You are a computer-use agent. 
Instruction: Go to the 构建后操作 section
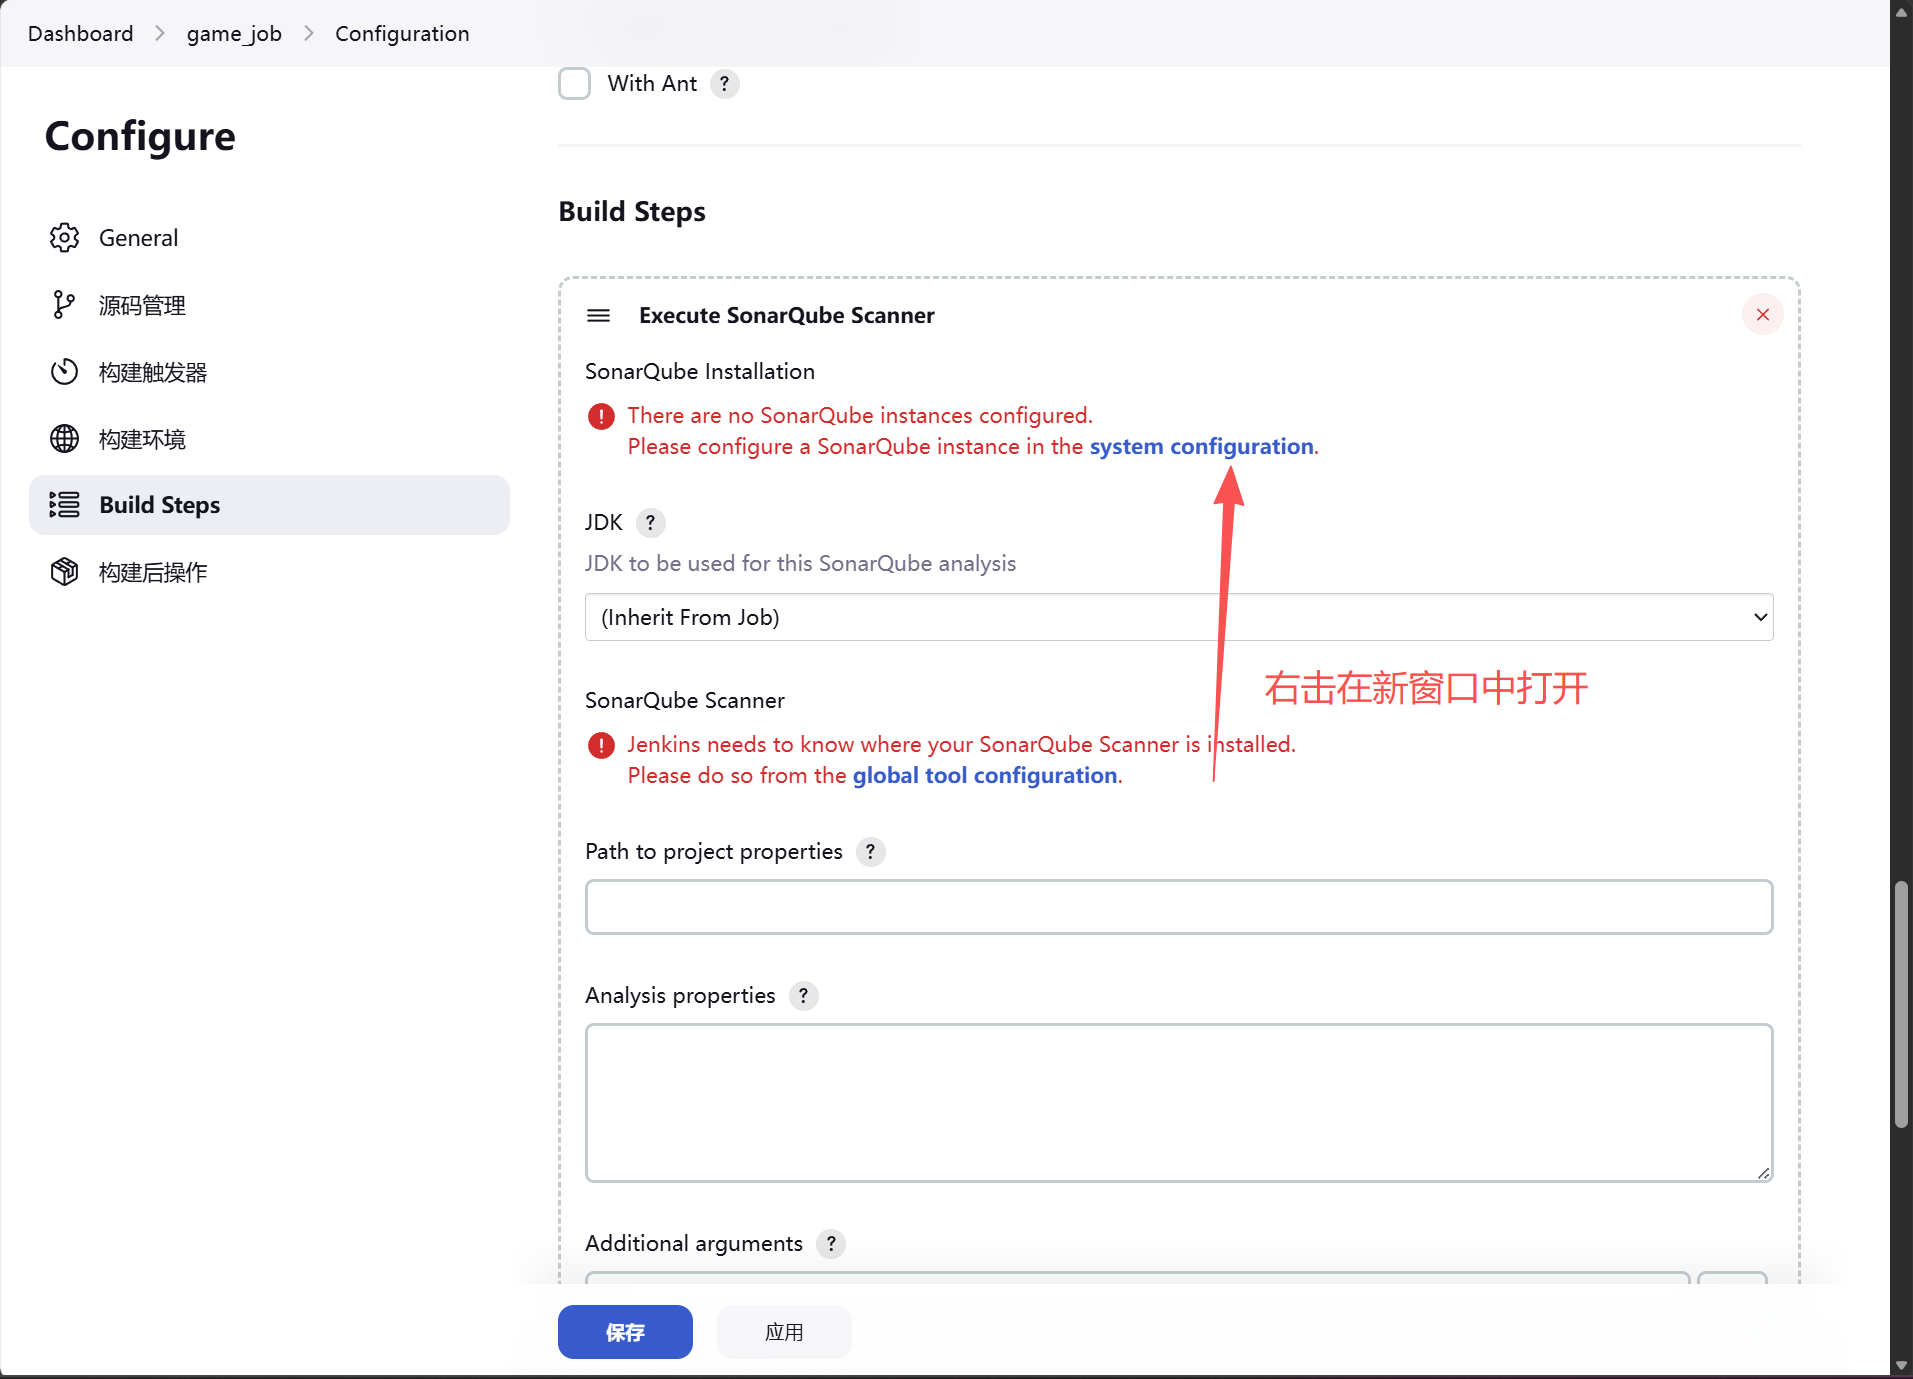(269, 572)
